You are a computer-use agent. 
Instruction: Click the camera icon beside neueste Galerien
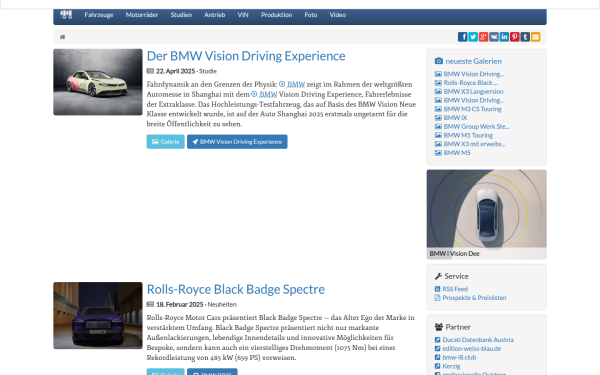[439, 61]
